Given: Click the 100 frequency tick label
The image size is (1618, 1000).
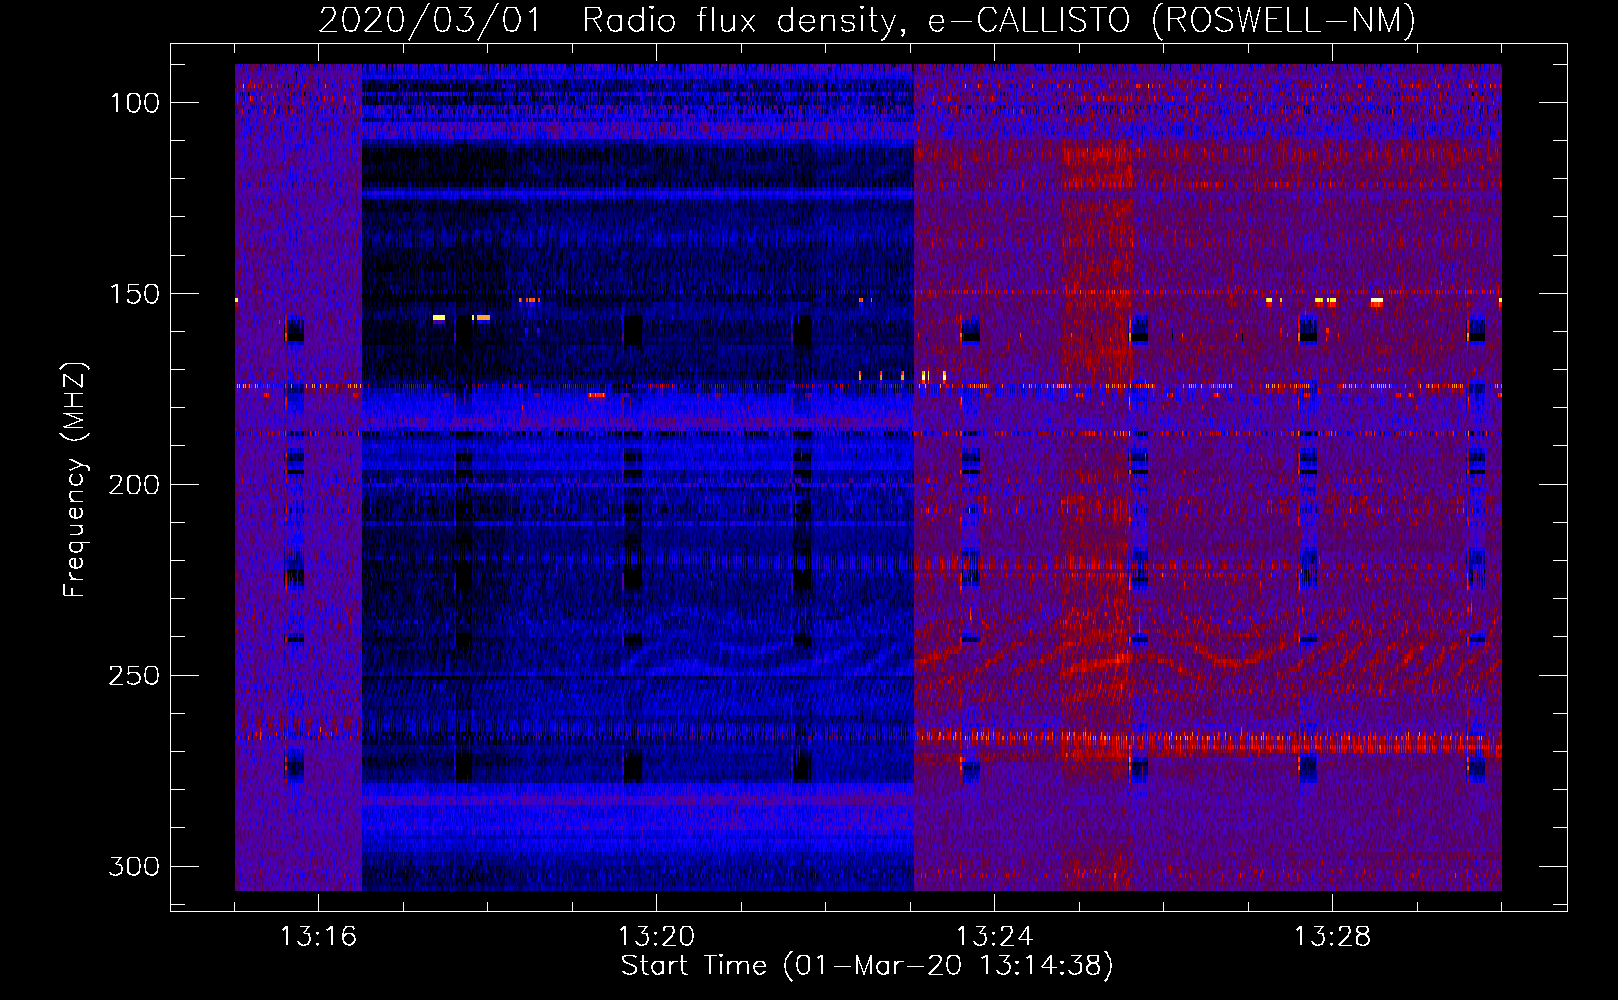Looking at the screenshot, I should (x=135, y=103).
